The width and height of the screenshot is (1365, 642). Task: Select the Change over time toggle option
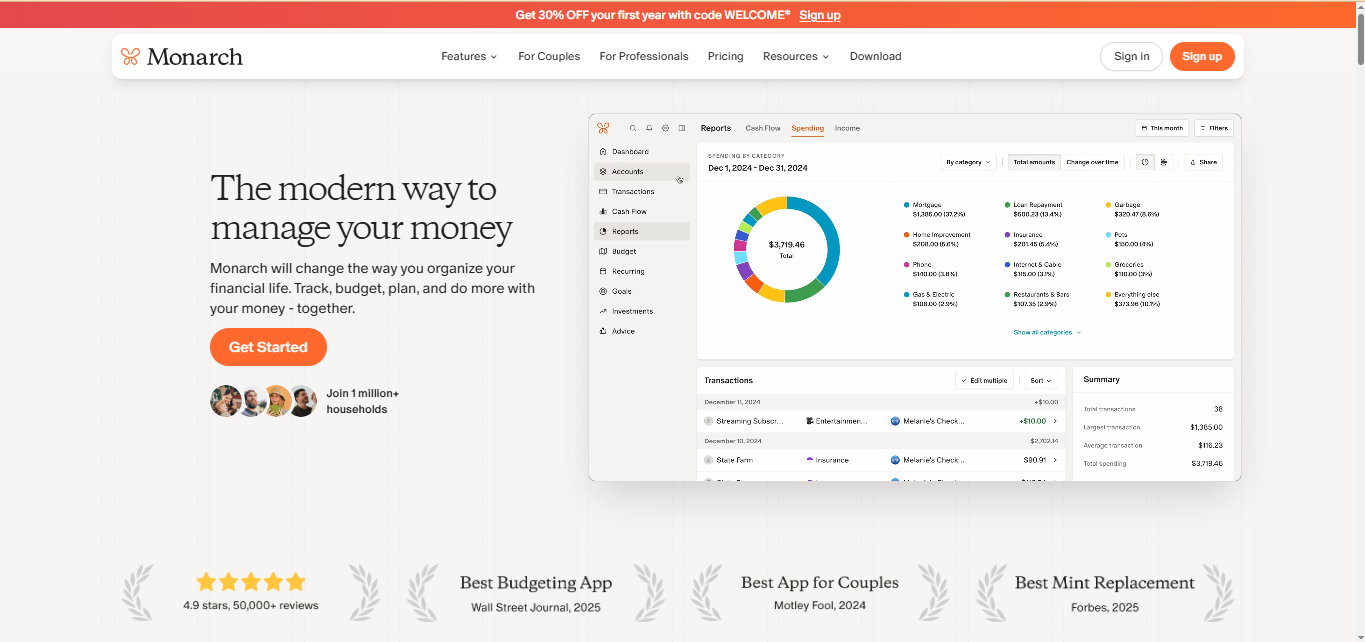(x=1092, y=162)
